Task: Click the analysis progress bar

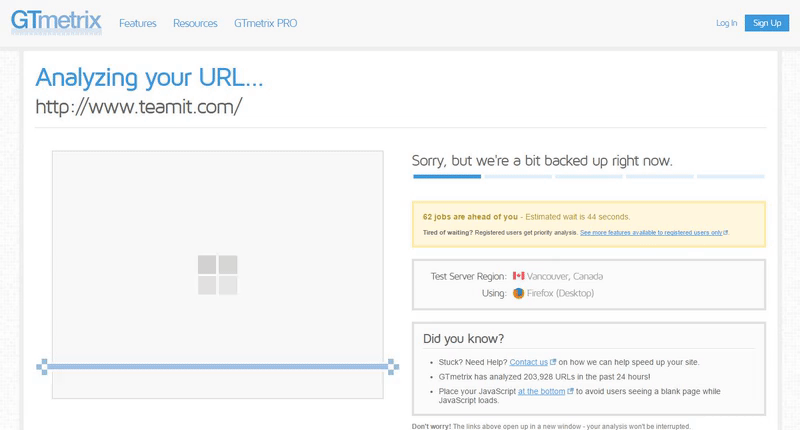Action: click(x=589, y=176)
